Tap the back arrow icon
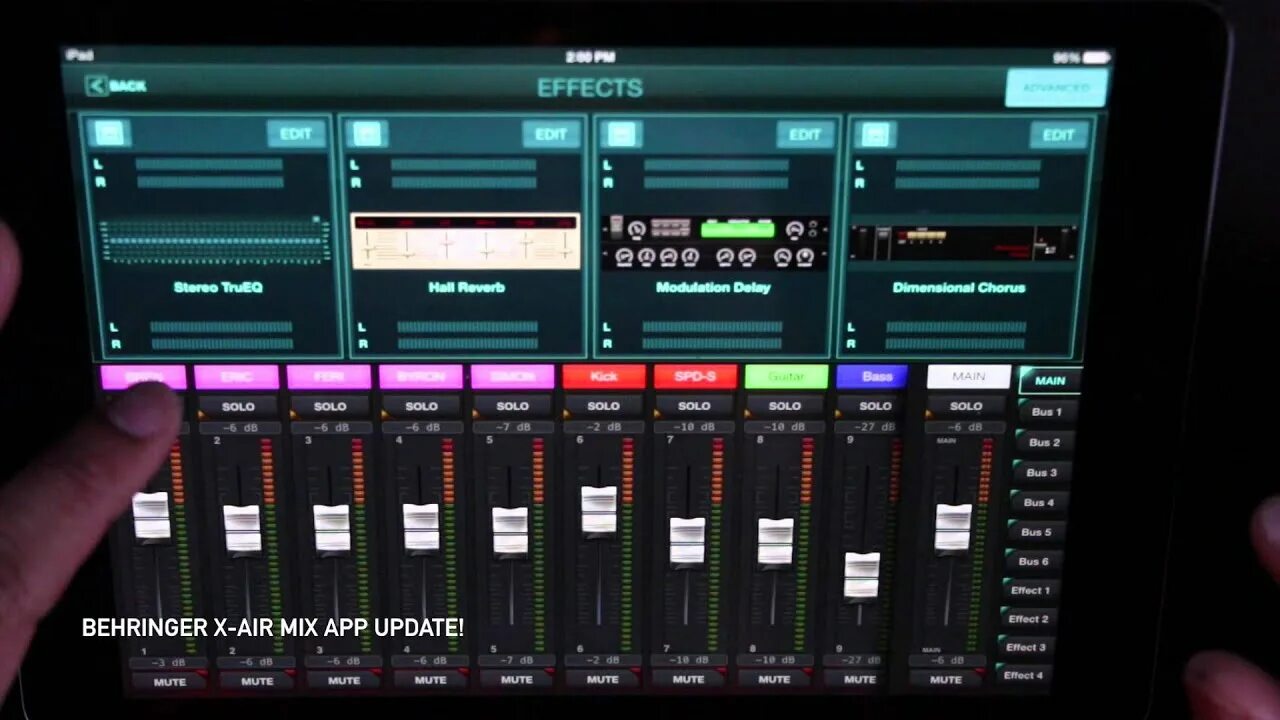The width and height of the screenshot is (1280, 720). 96,86
